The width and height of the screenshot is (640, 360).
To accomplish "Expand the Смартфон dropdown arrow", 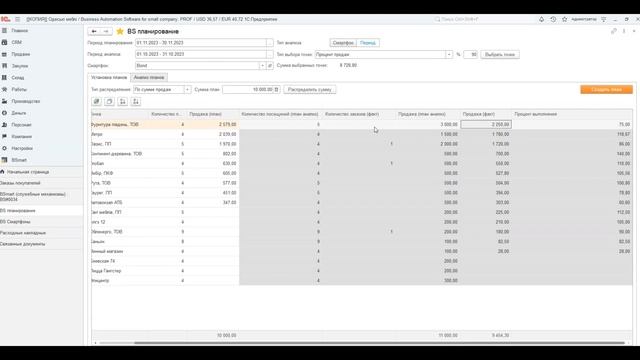I will 262,66.
